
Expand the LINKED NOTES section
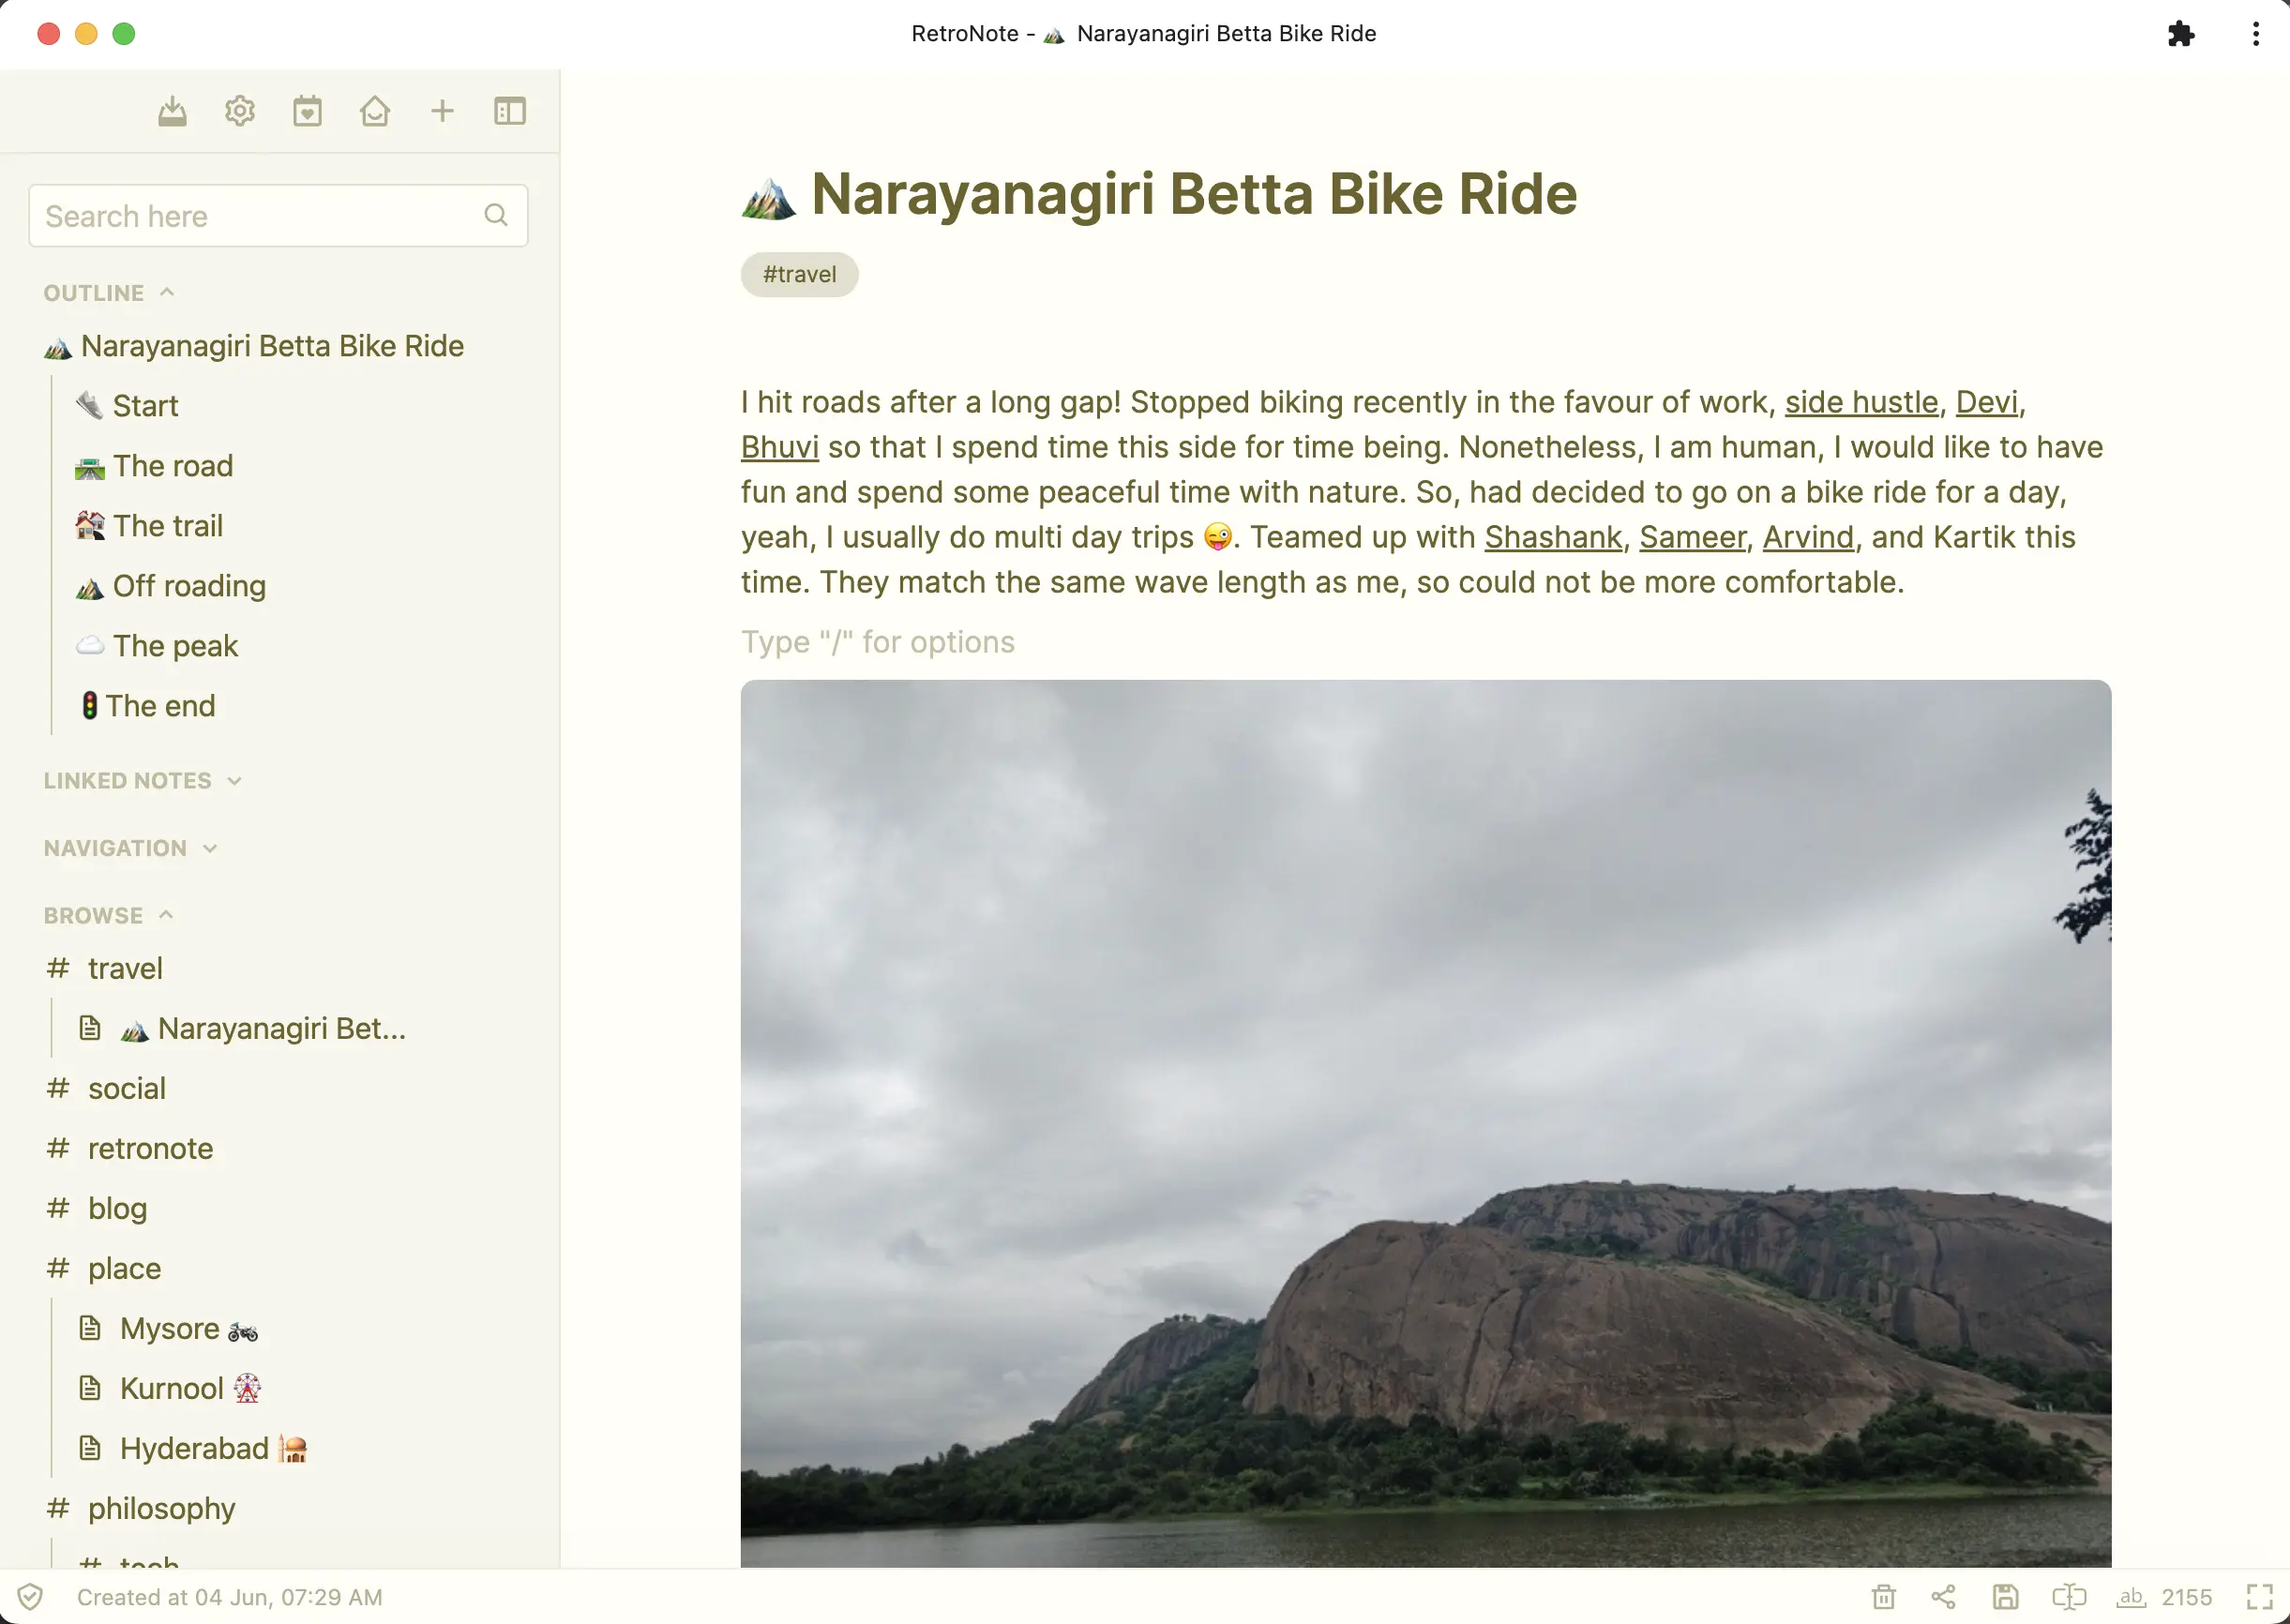[x=143, y=780]
